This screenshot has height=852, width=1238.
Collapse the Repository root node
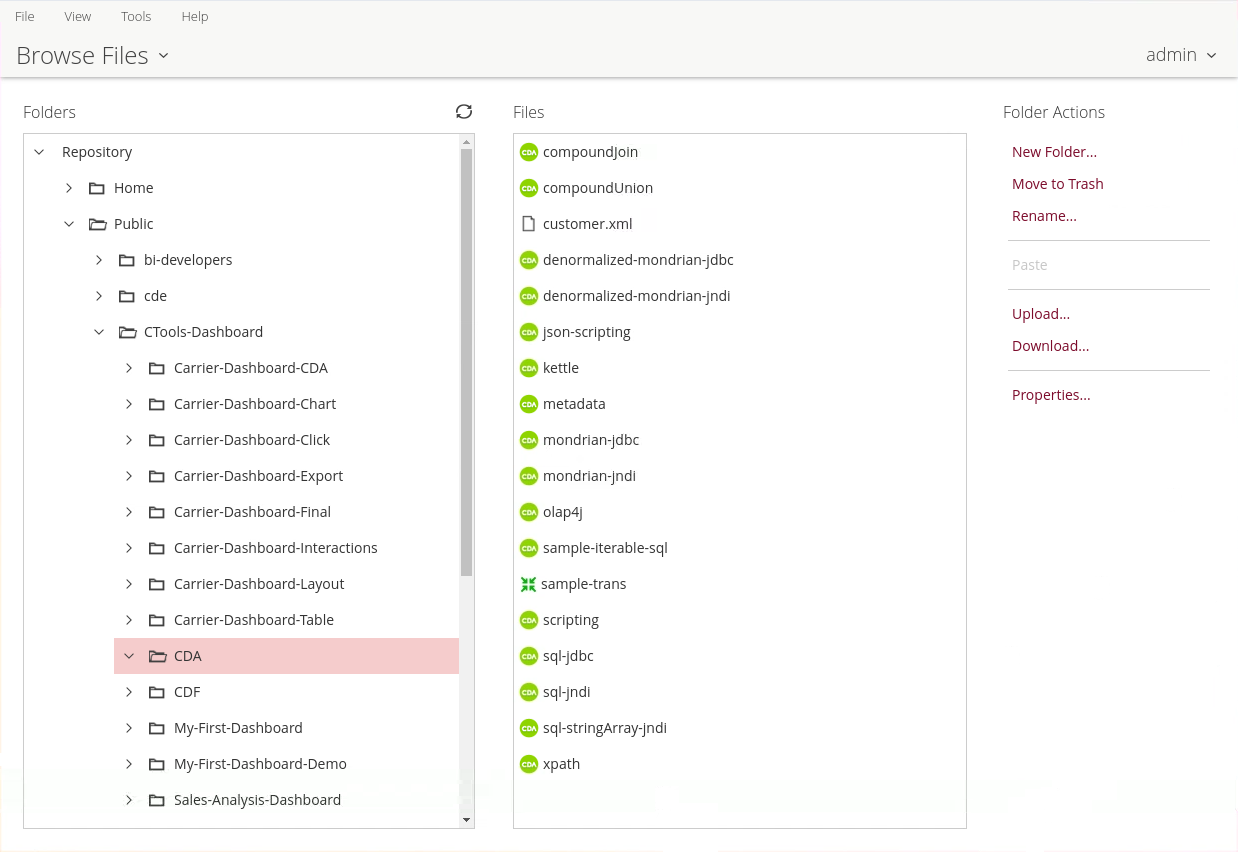pyautogui.click(x=39, y=152)
